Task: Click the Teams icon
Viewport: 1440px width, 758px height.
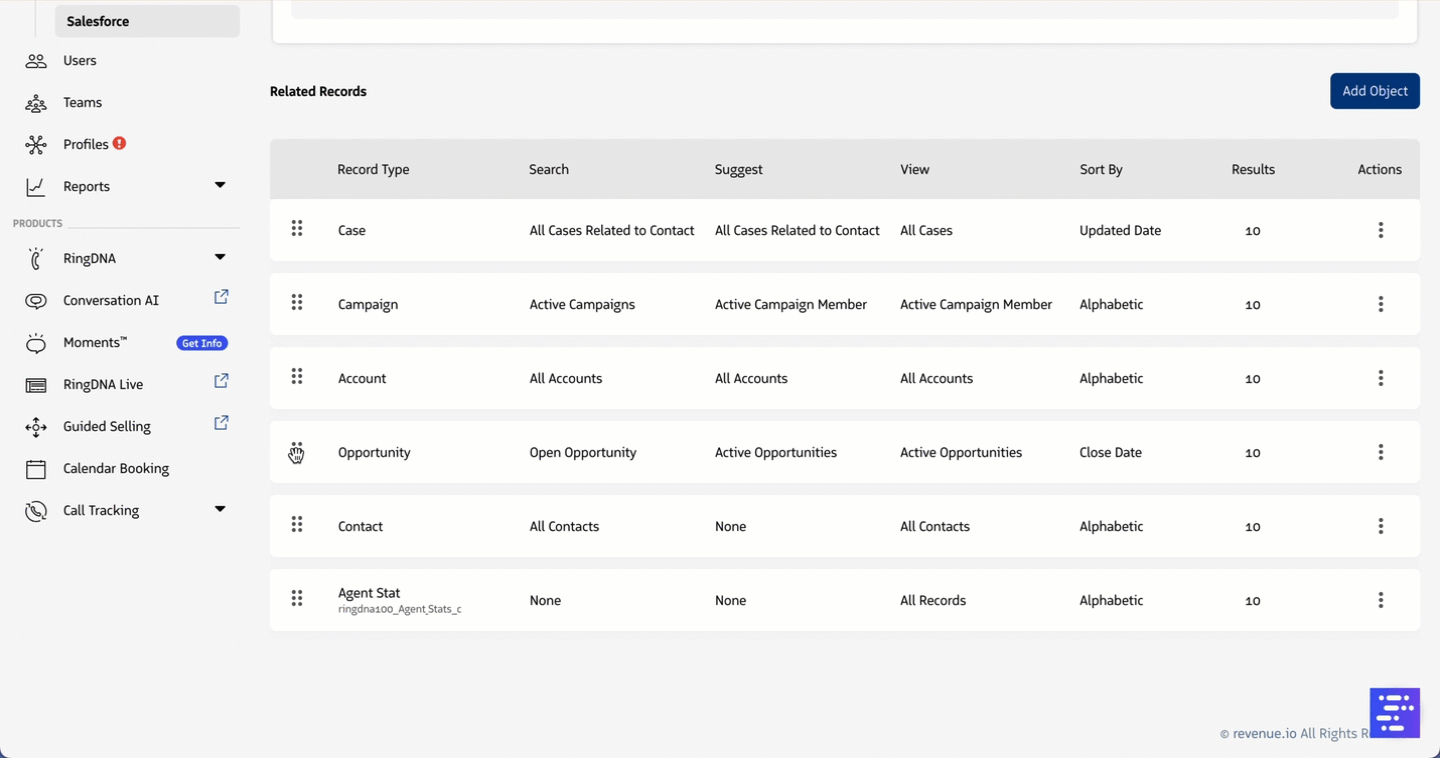Action: point(36,103)
